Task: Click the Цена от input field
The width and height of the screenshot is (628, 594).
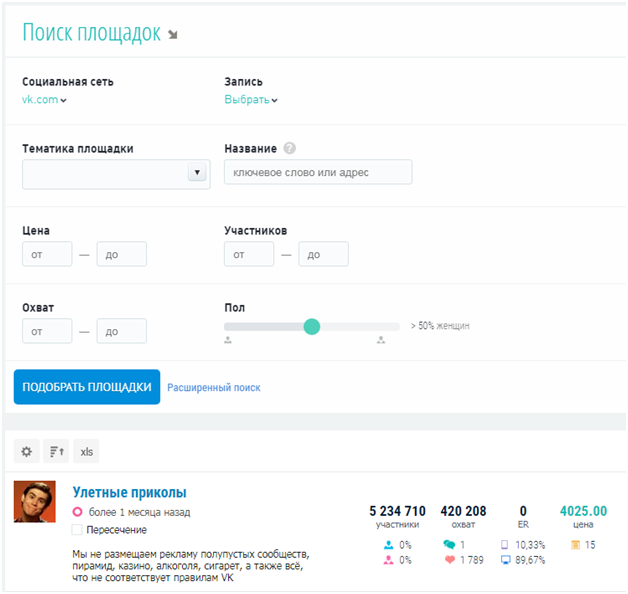Action: coord(47,254)
